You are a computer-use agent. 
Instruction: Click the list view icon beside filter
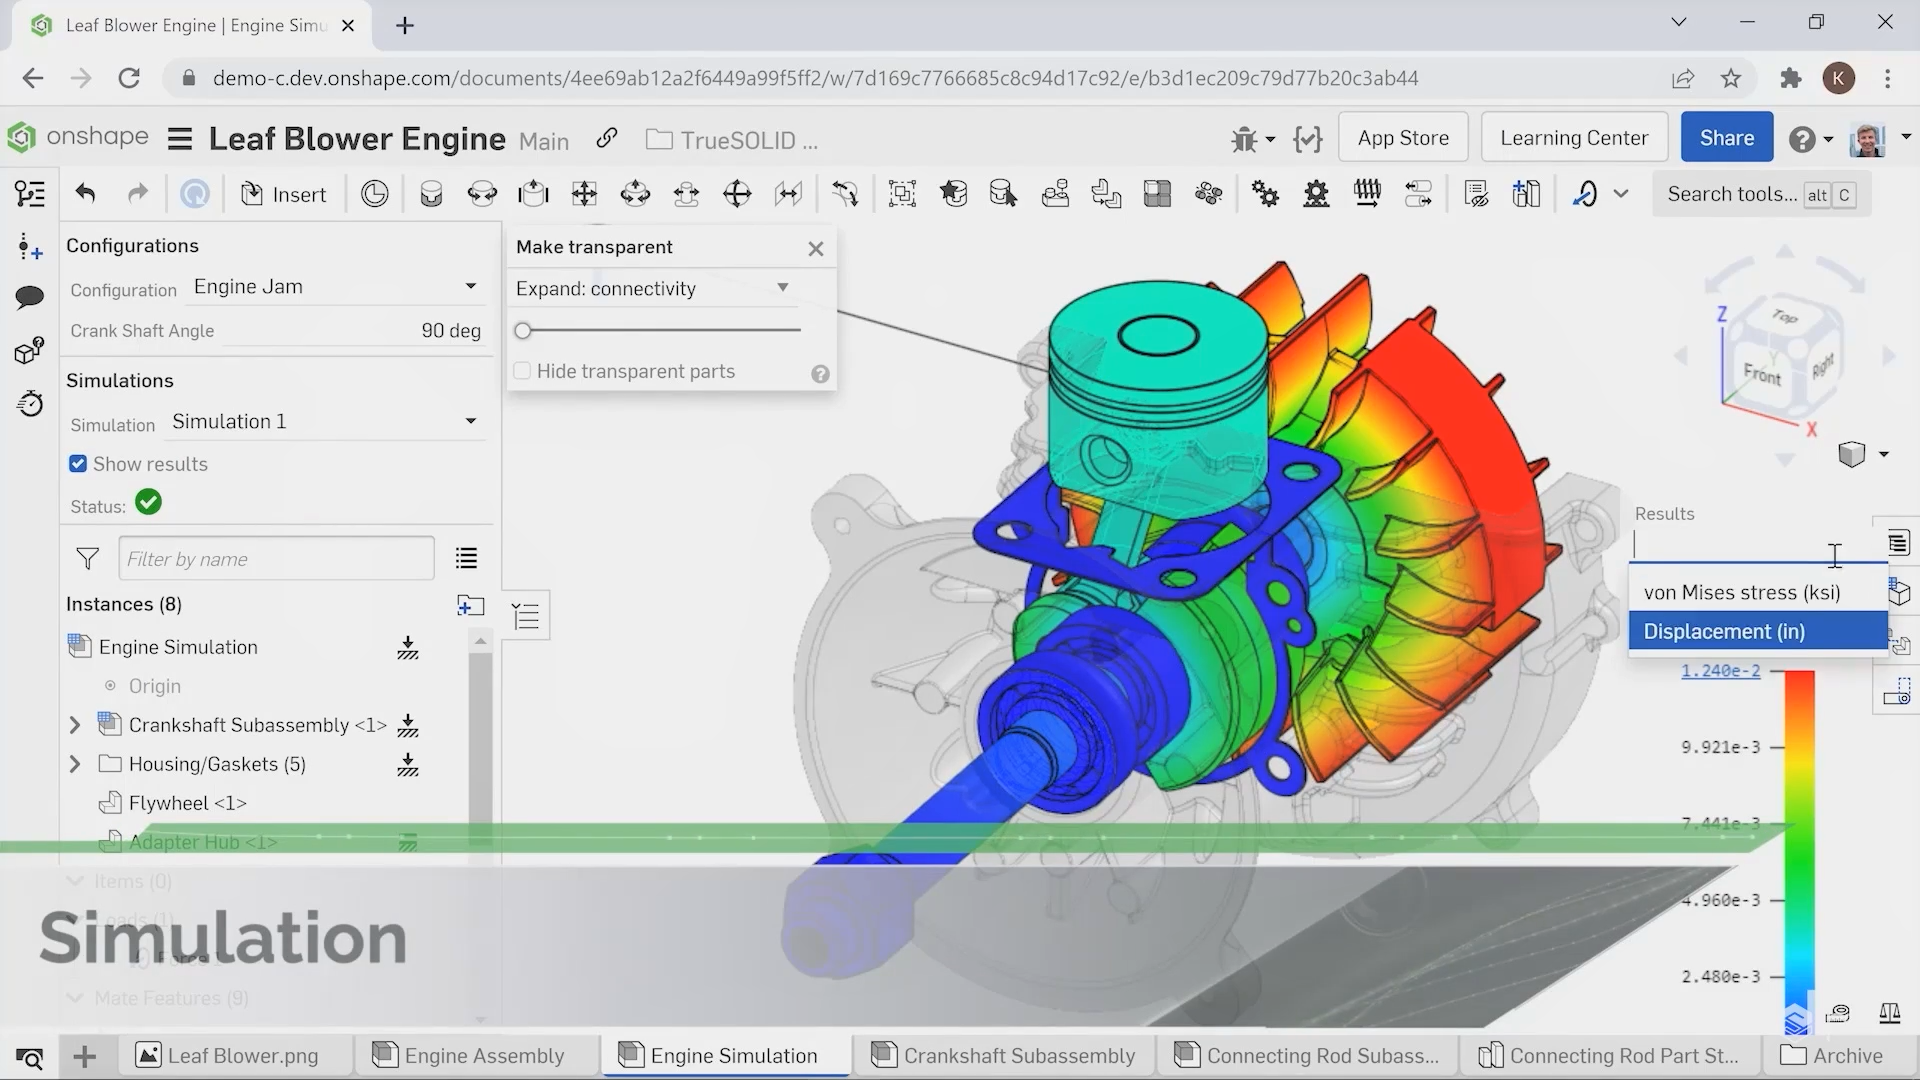[466, 558]
